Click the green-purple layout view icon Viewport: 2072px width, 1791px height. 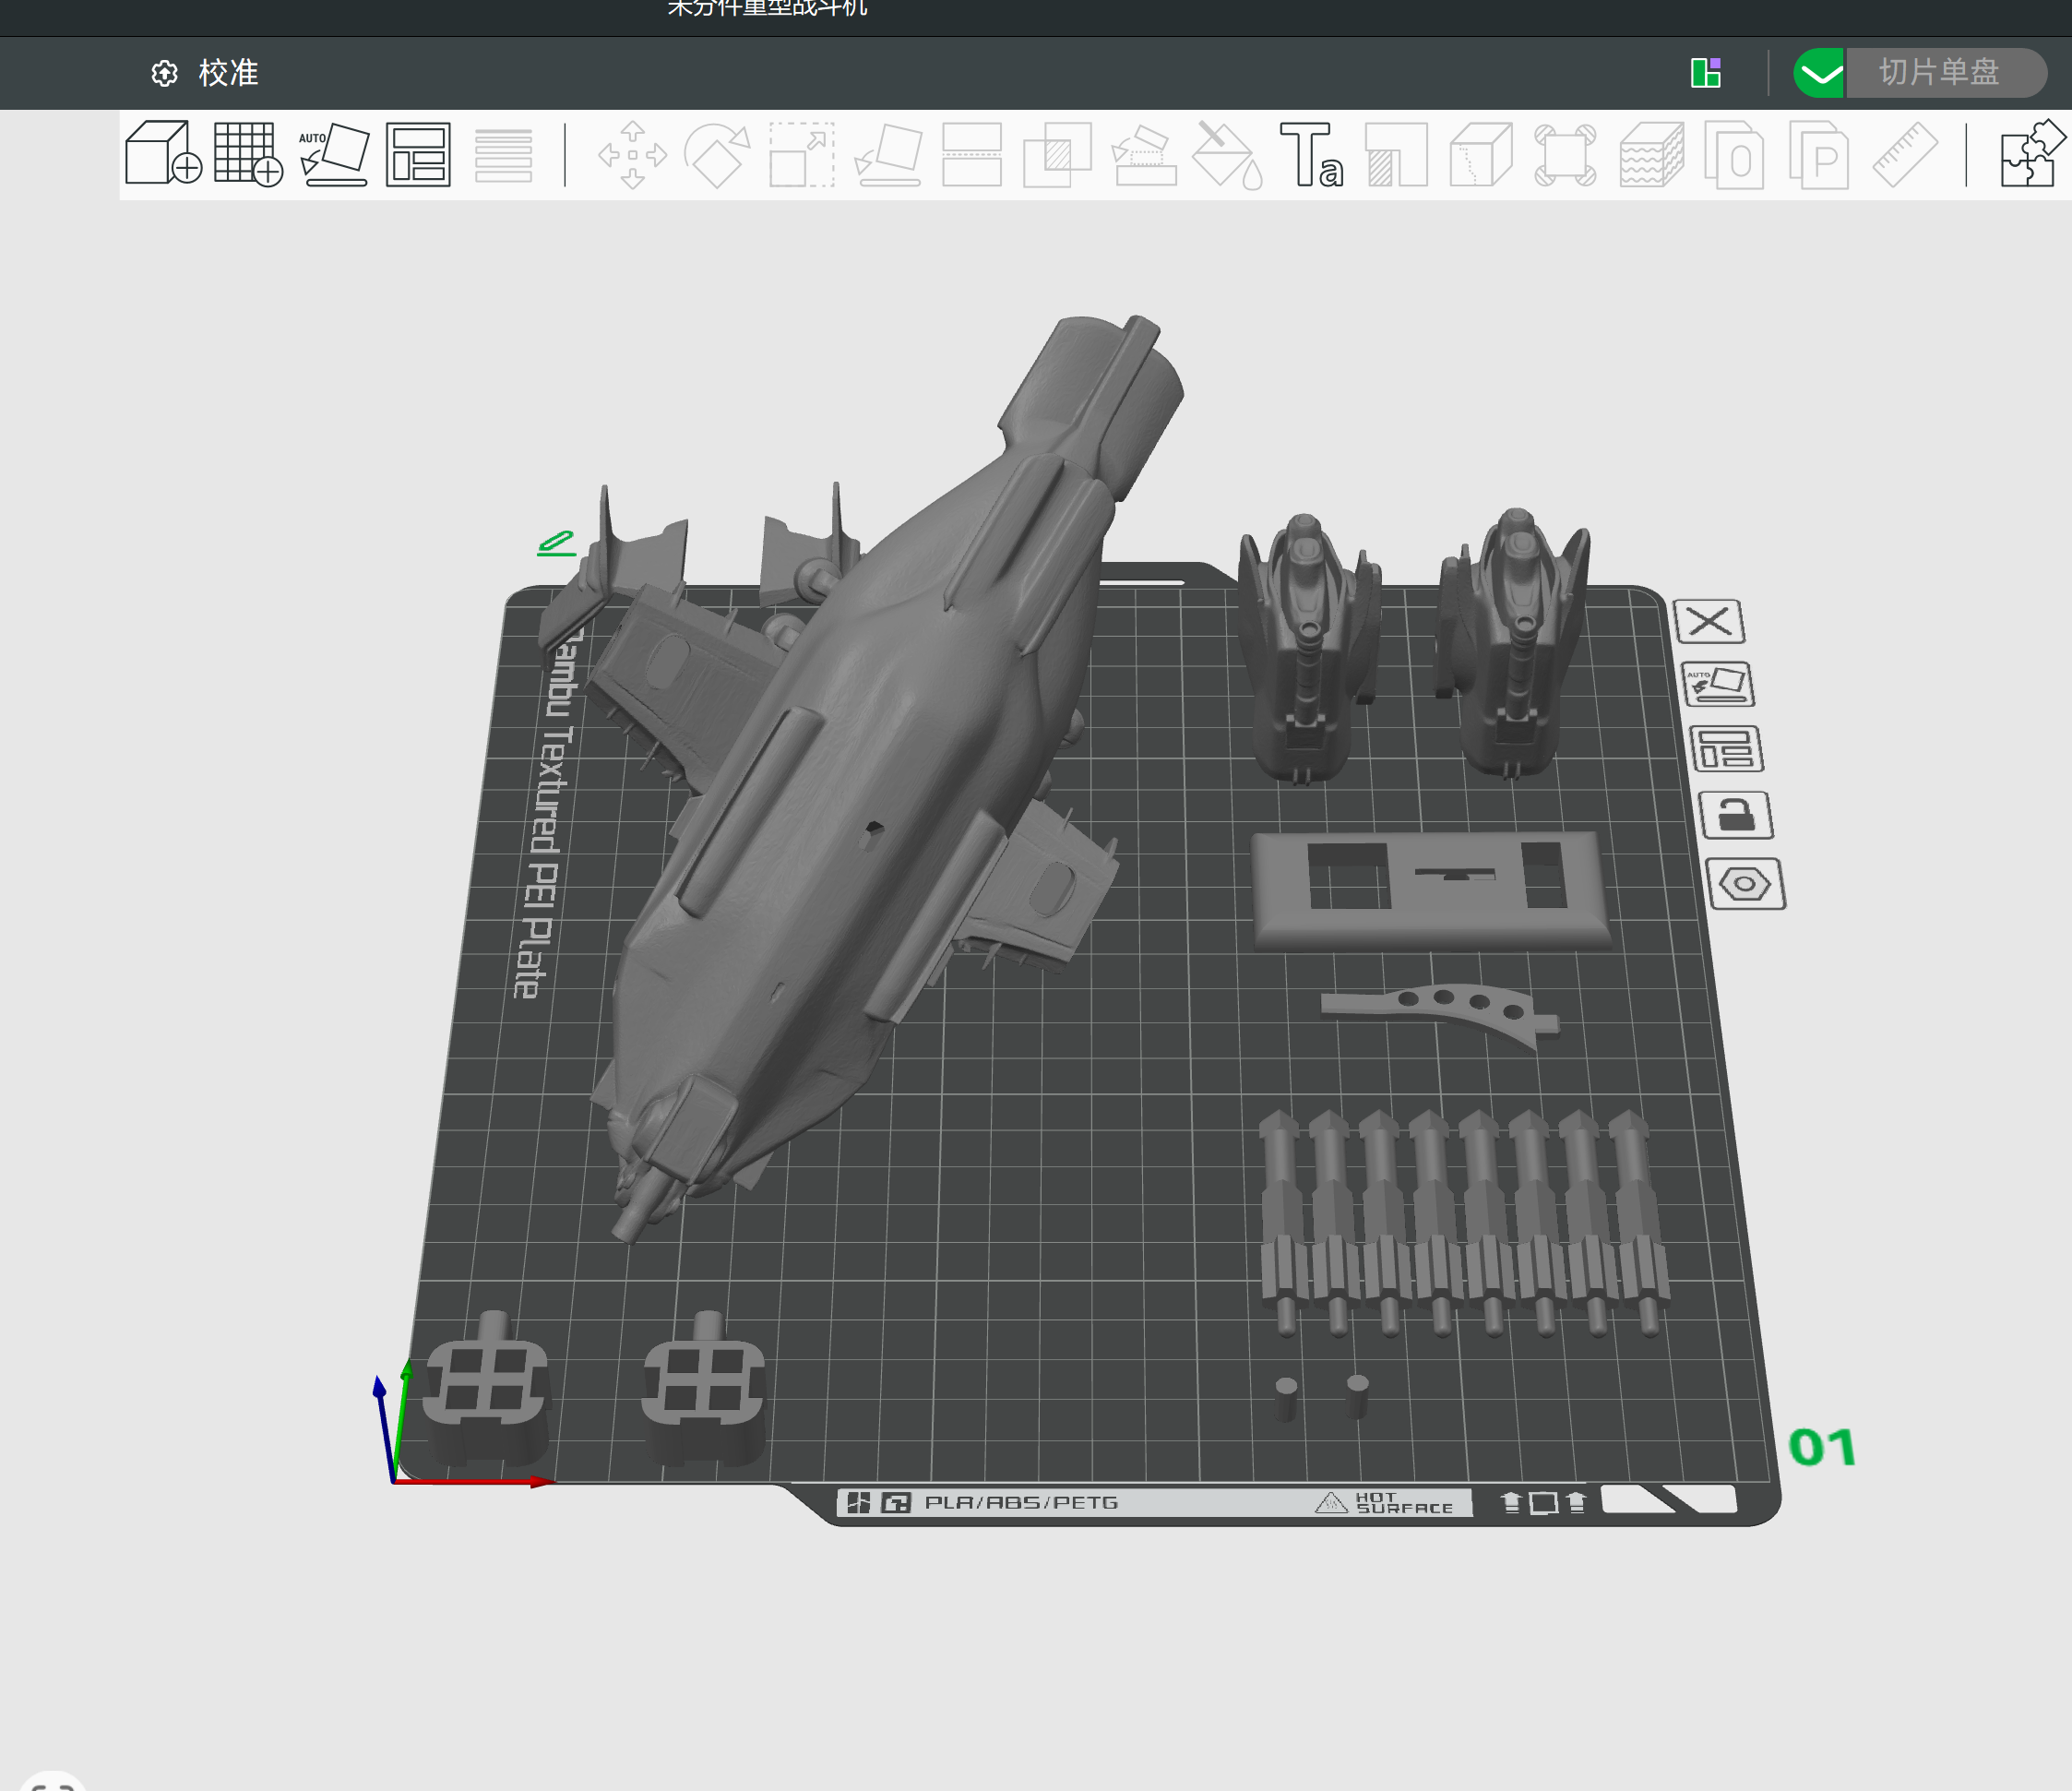point(1705,72)
